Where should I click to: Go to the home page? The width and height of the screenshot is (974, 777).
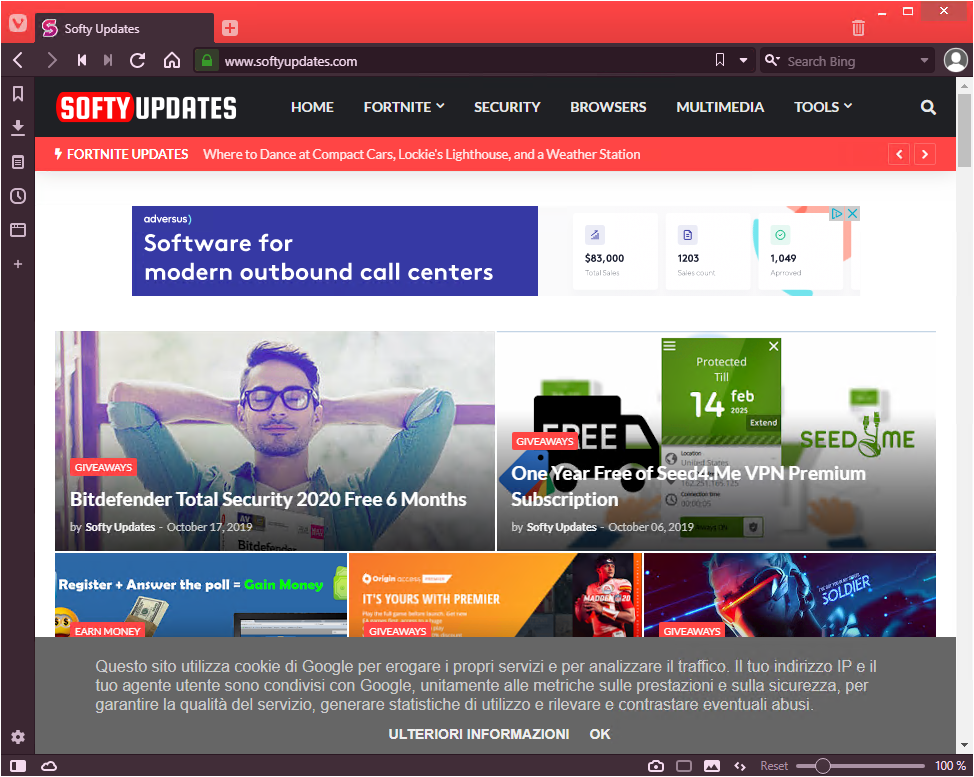171,60
